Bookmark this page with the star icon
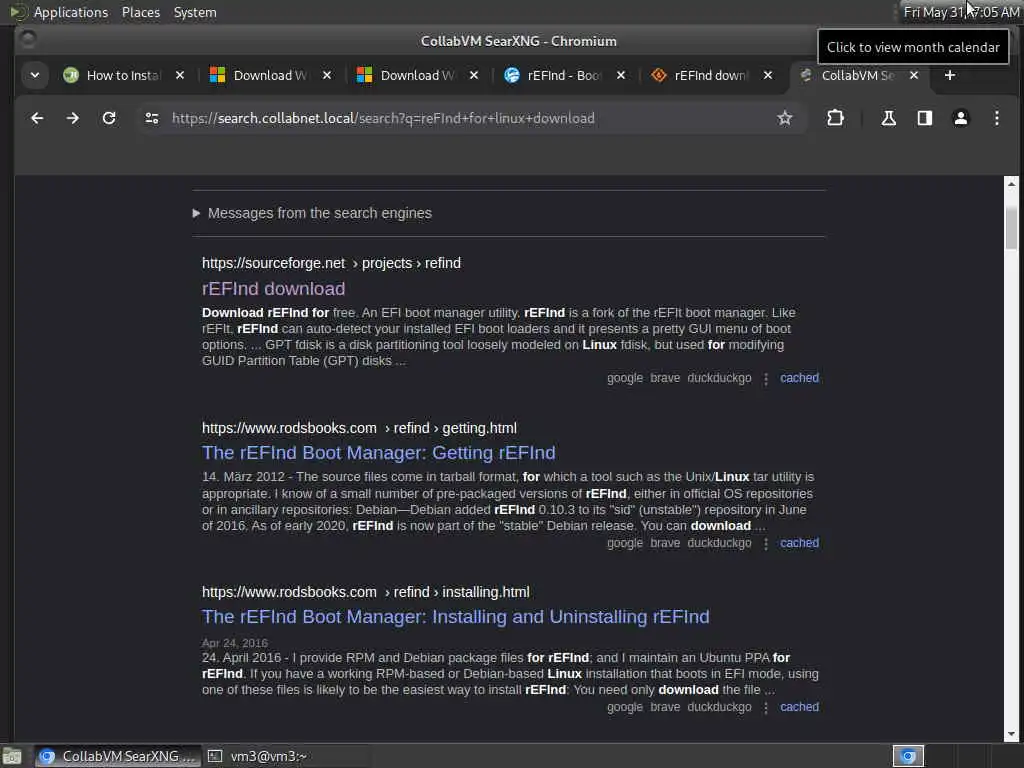Image resolution: width=1024 pixels, height=768 pixels. click(x=784, y=118)
